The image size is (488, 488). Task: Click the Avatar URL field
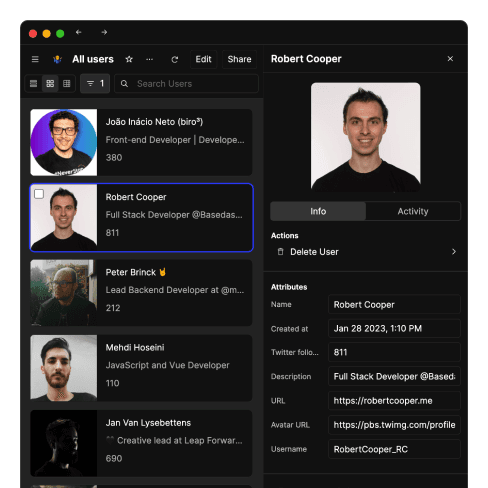pos(394,425)
